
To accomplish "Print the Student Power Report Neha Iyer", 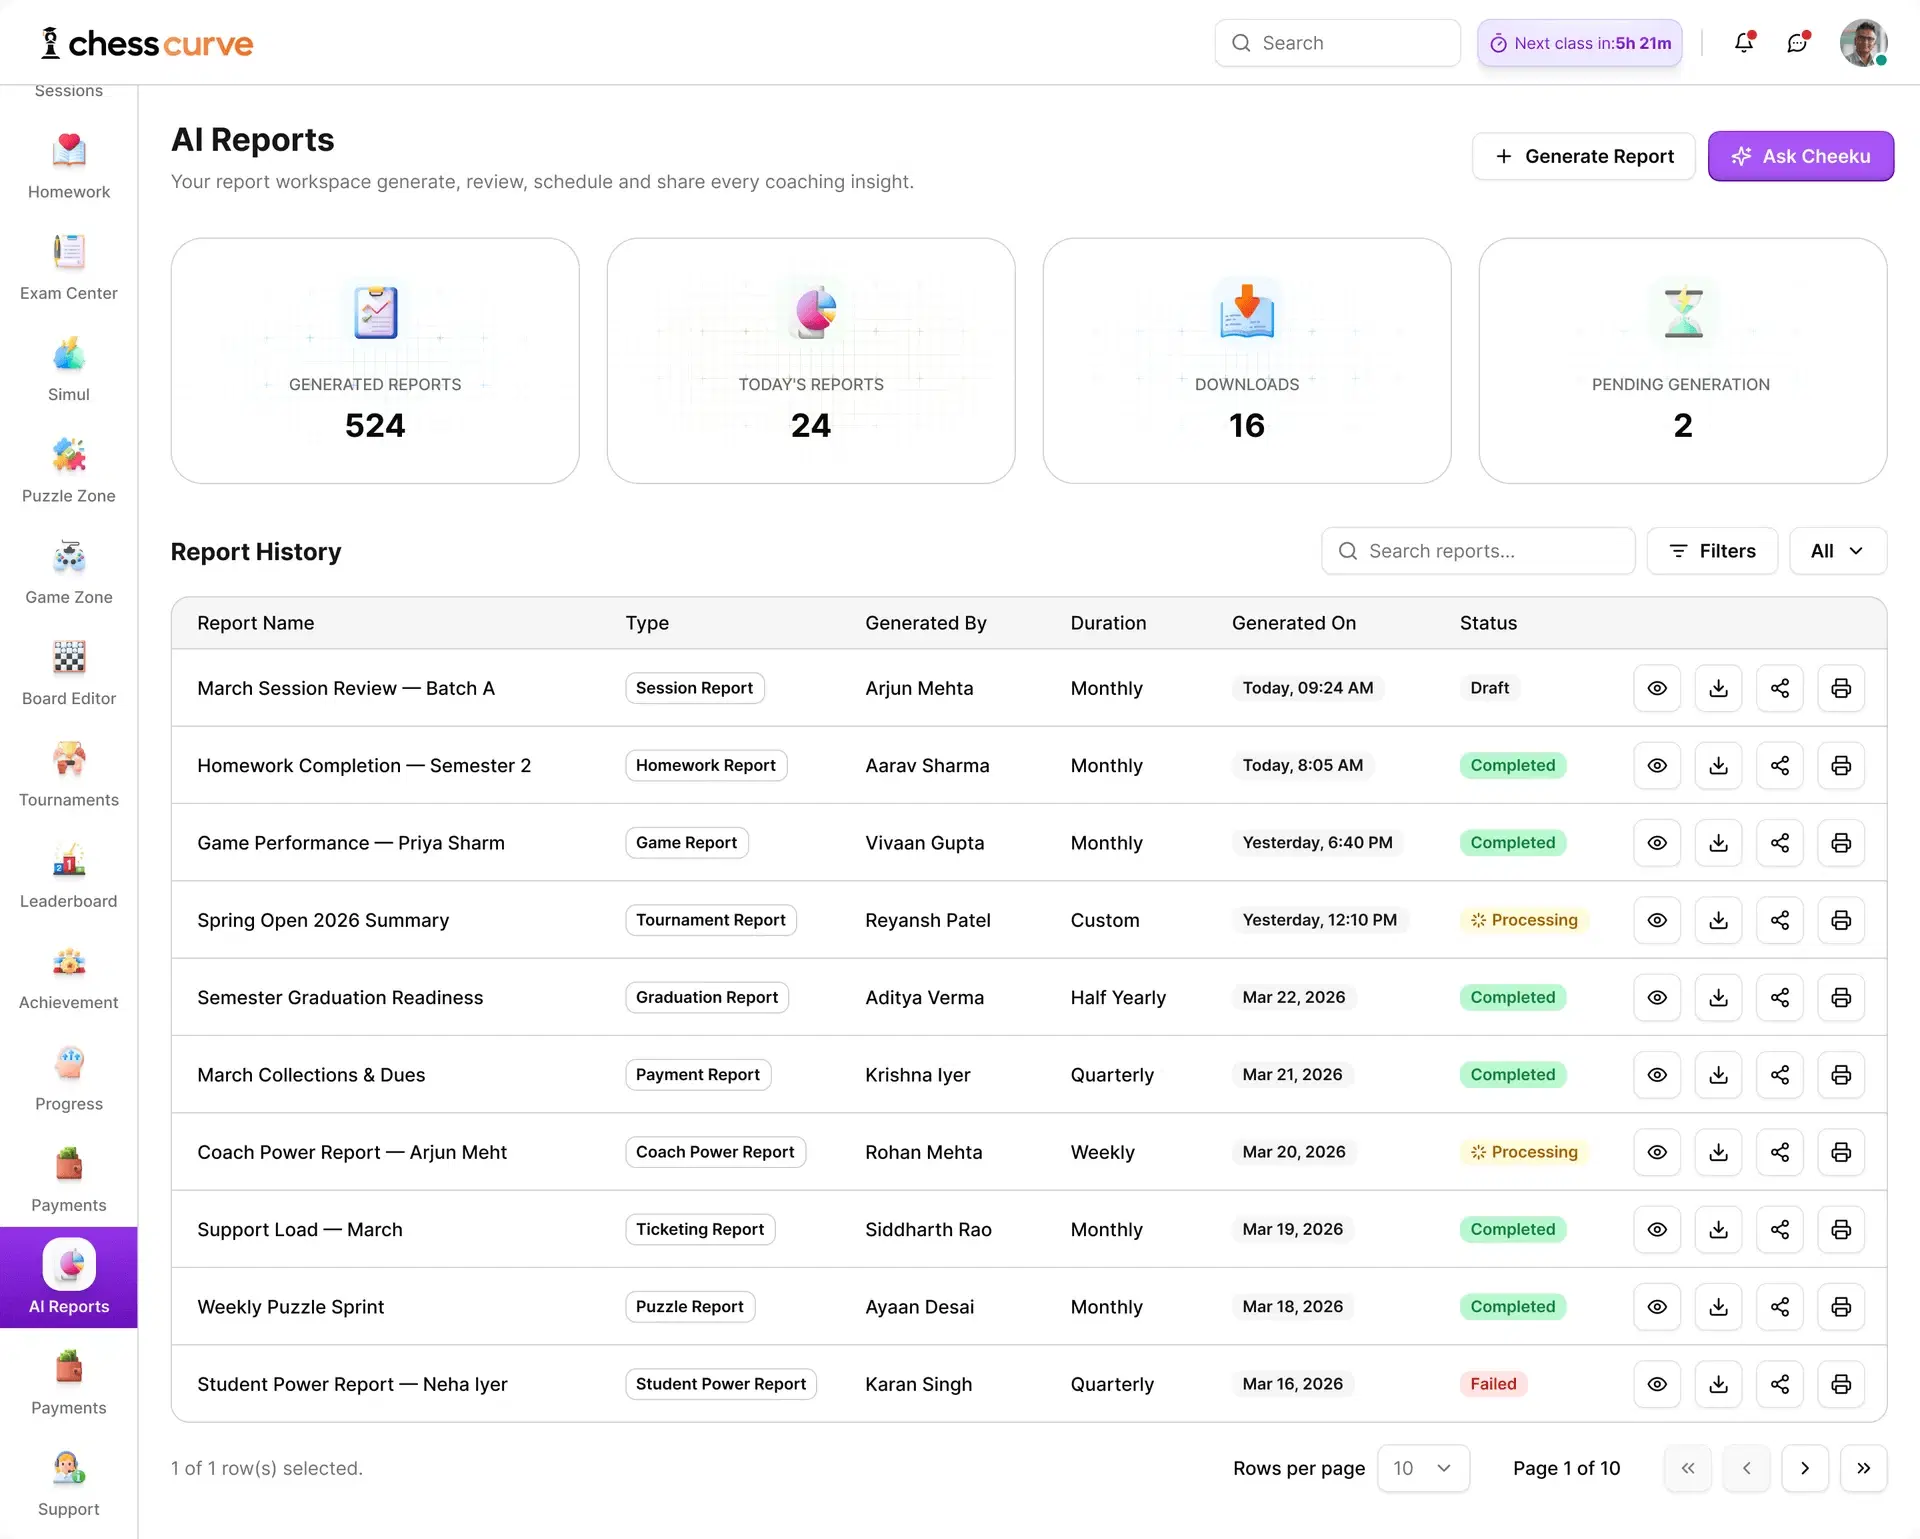I will 1841,1384.
